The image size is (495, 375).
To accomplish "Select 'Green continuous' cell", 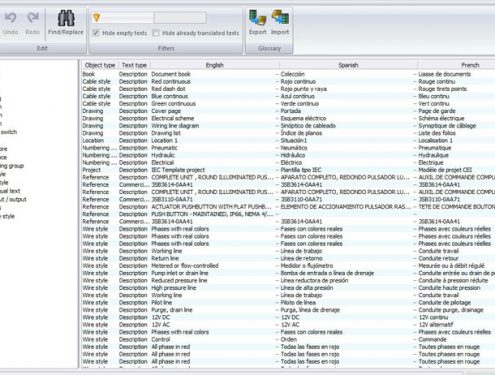I will [x=174, y=104].
